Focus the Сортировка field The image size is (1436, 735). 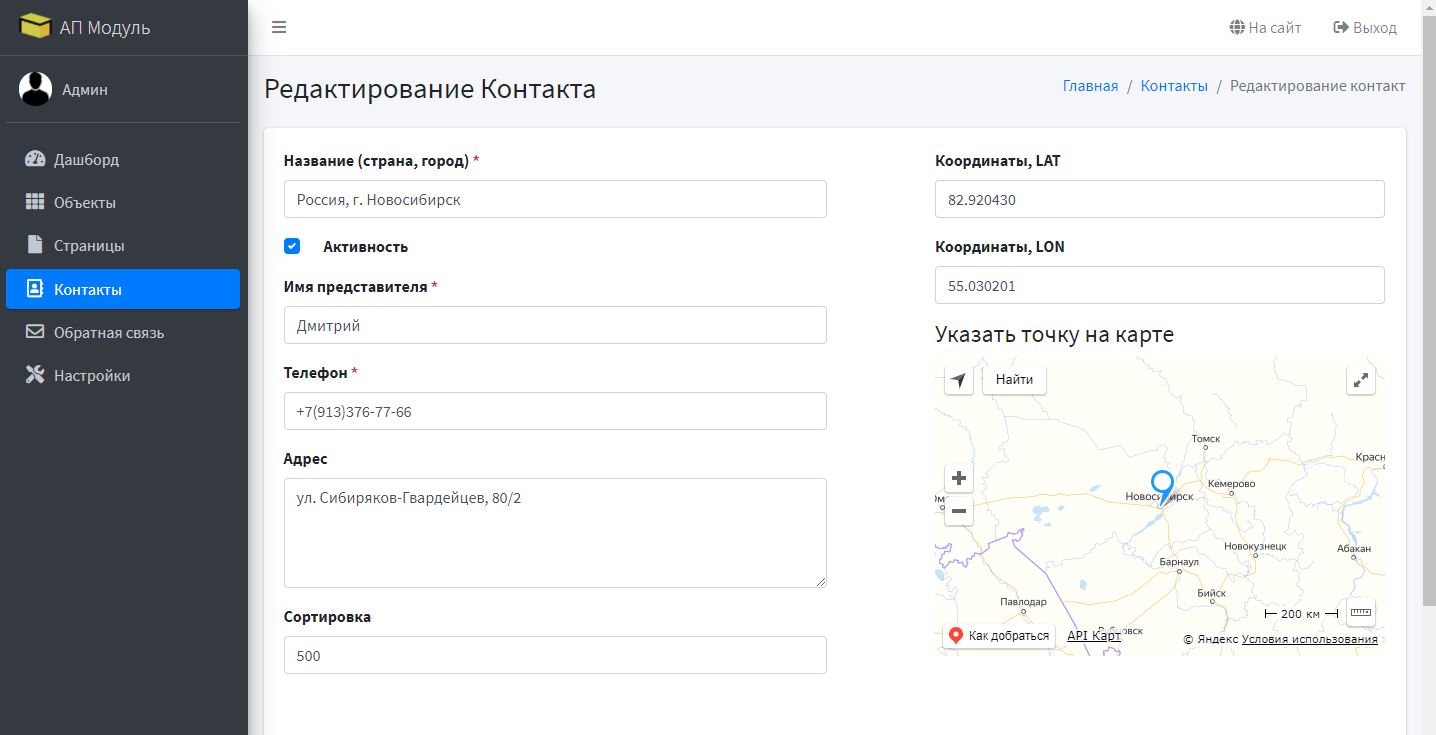click(555, 655)
